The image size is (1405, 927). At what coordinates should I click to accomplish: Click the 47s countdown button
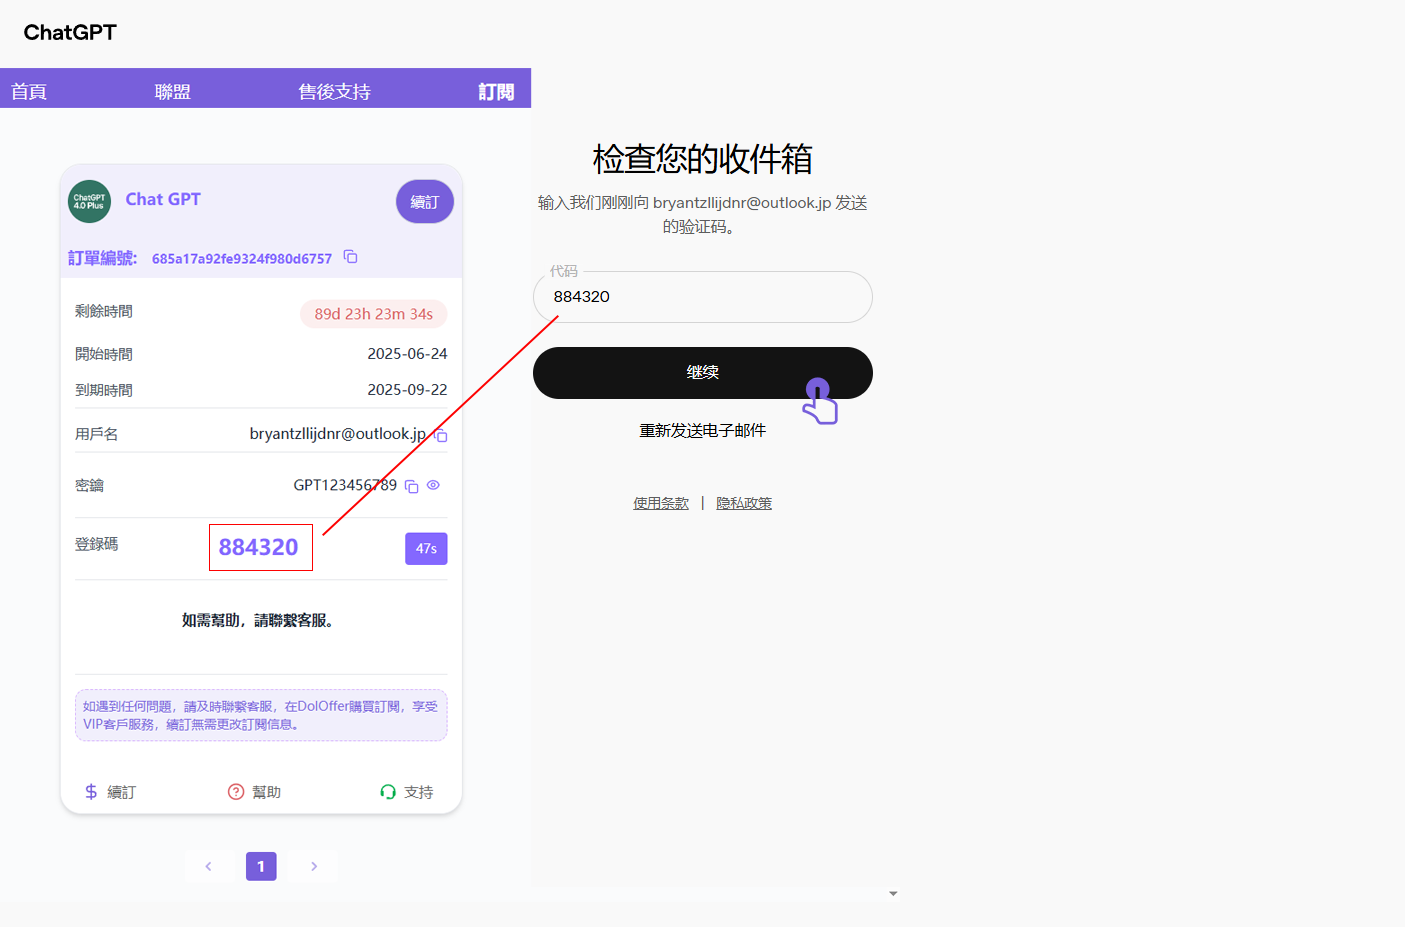(426, 549)
